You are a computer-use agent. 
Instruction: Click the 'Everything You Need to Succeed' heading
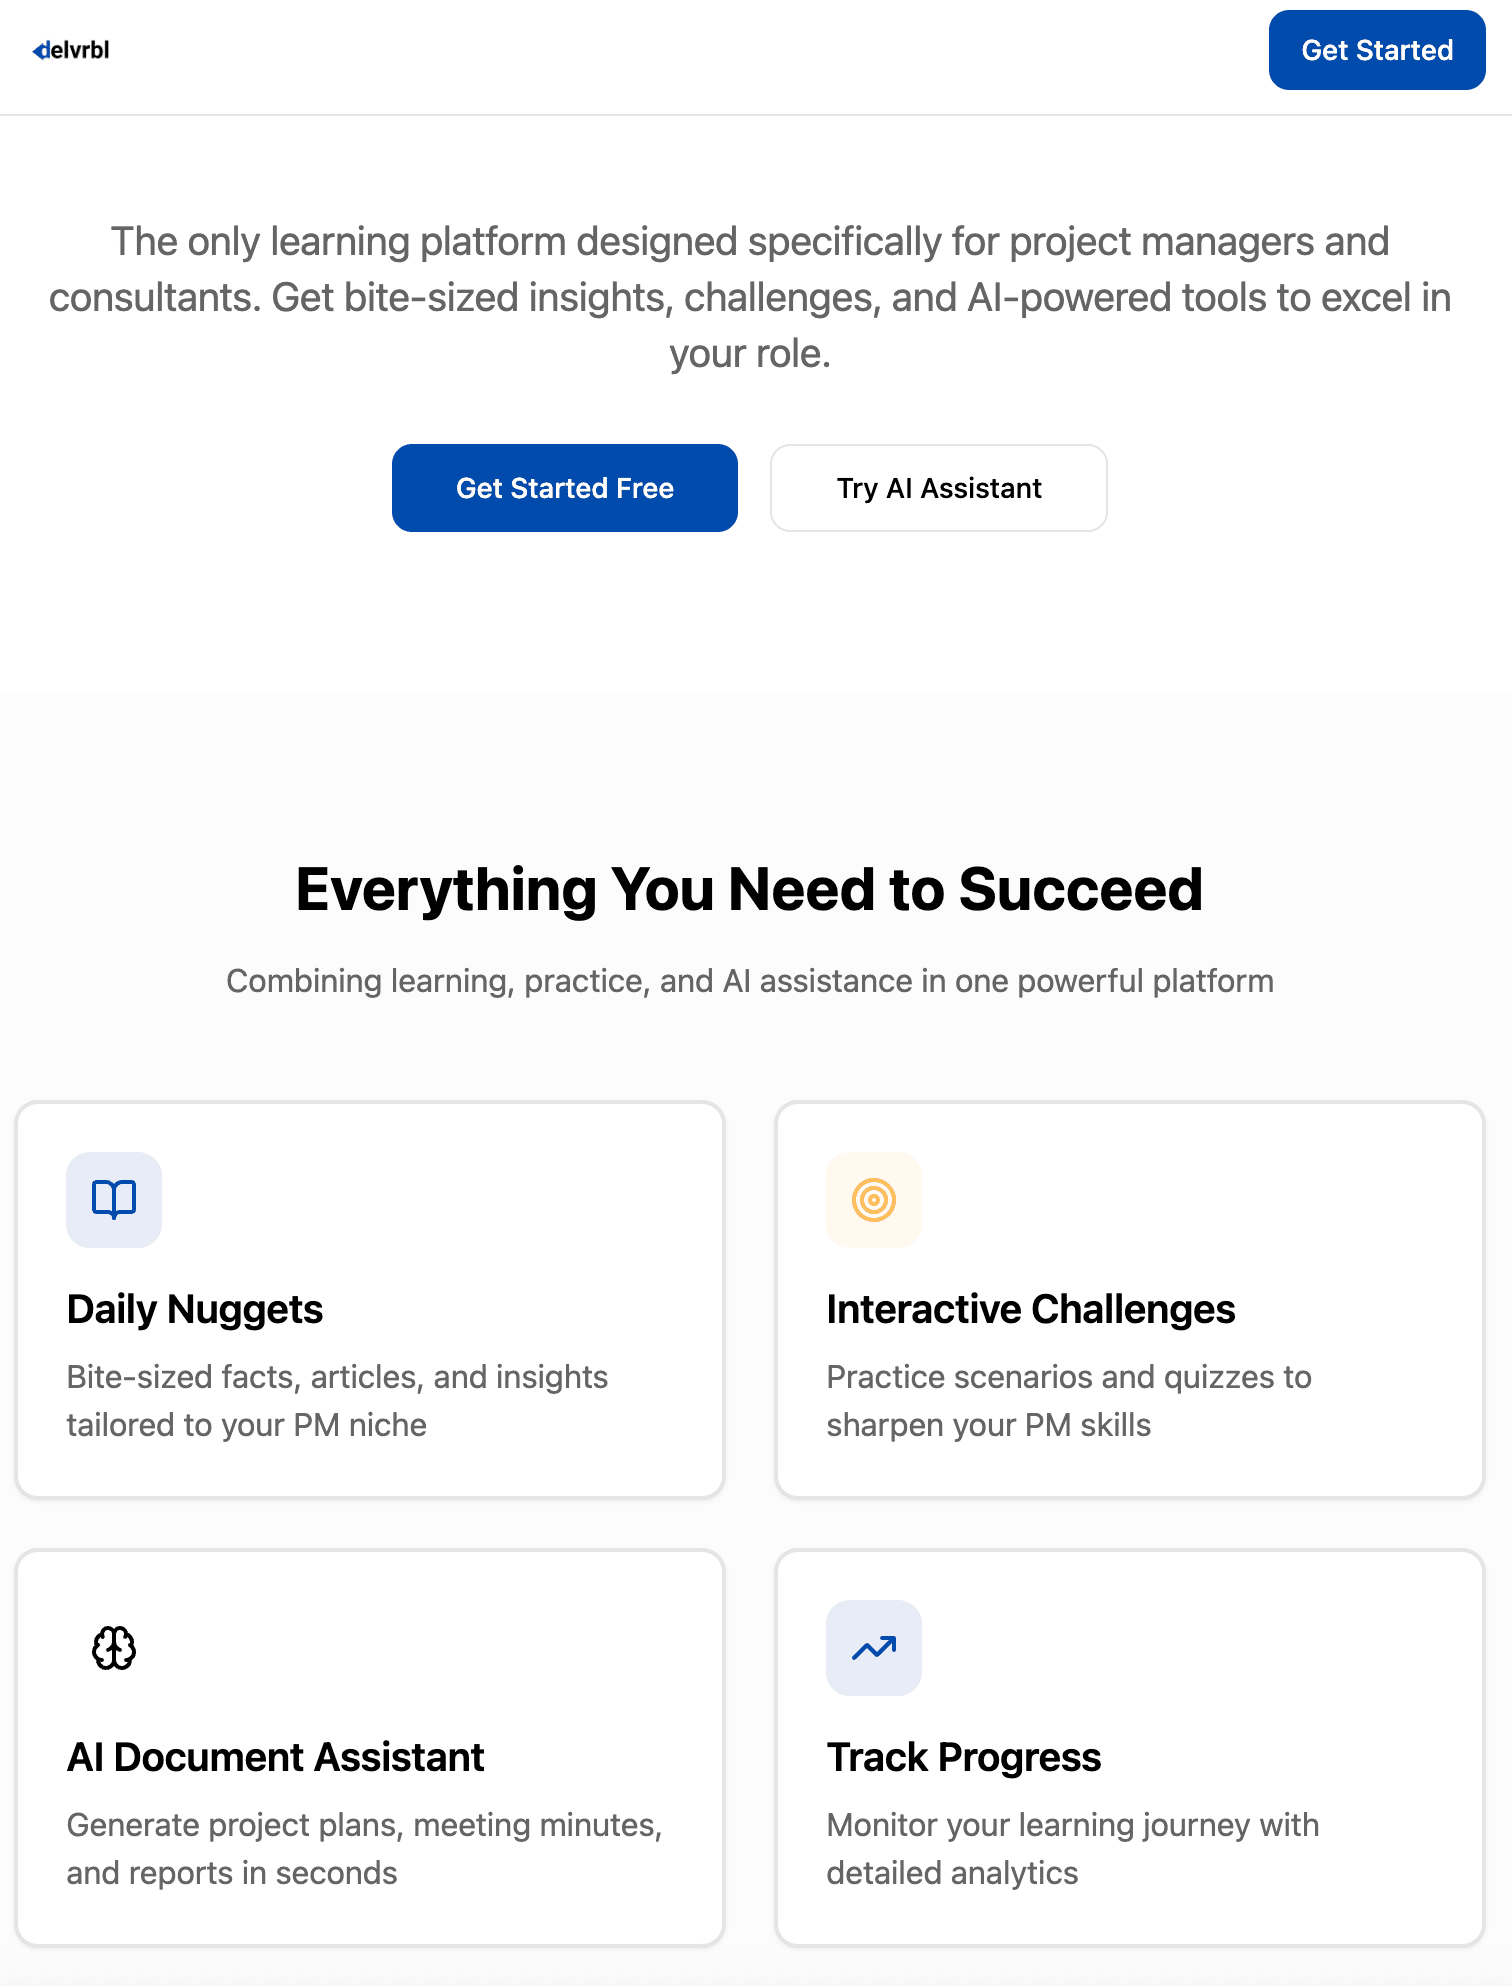749,889
